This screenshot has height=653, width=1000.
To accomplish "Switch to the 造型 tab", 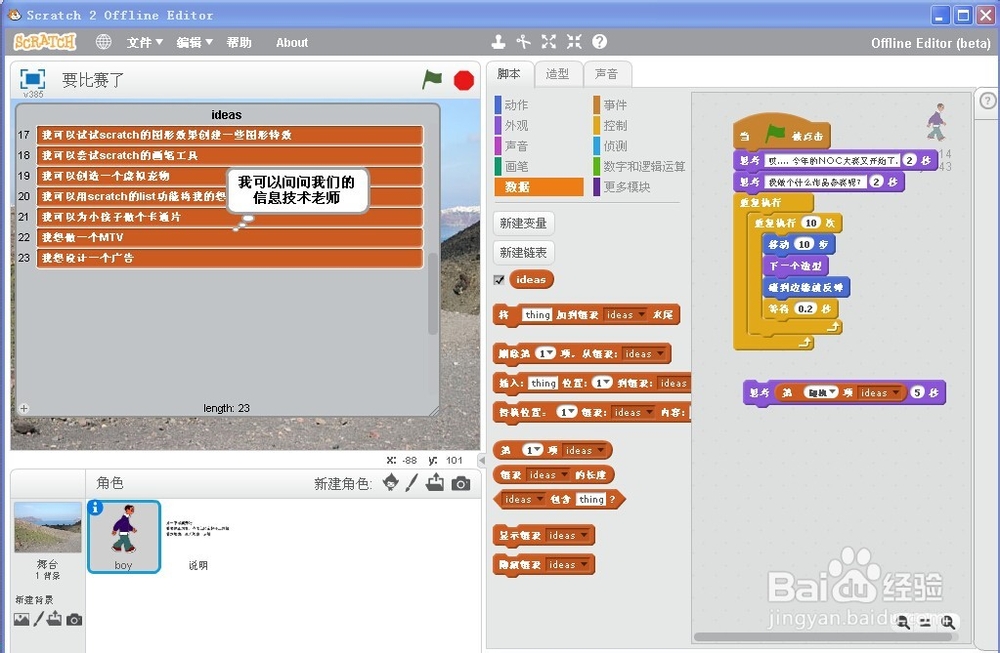I will pyautogui.click(x=558, y=73).
